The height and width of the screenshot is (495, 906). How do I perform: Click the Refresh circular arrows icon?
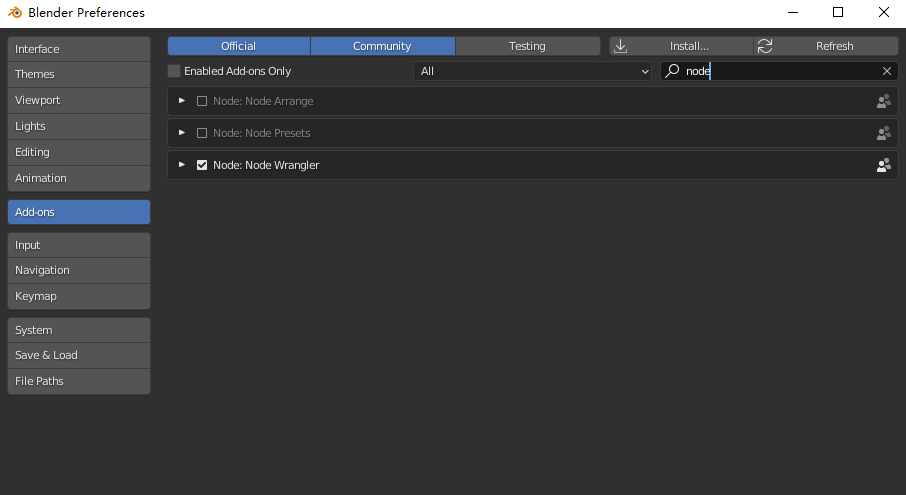765,46
